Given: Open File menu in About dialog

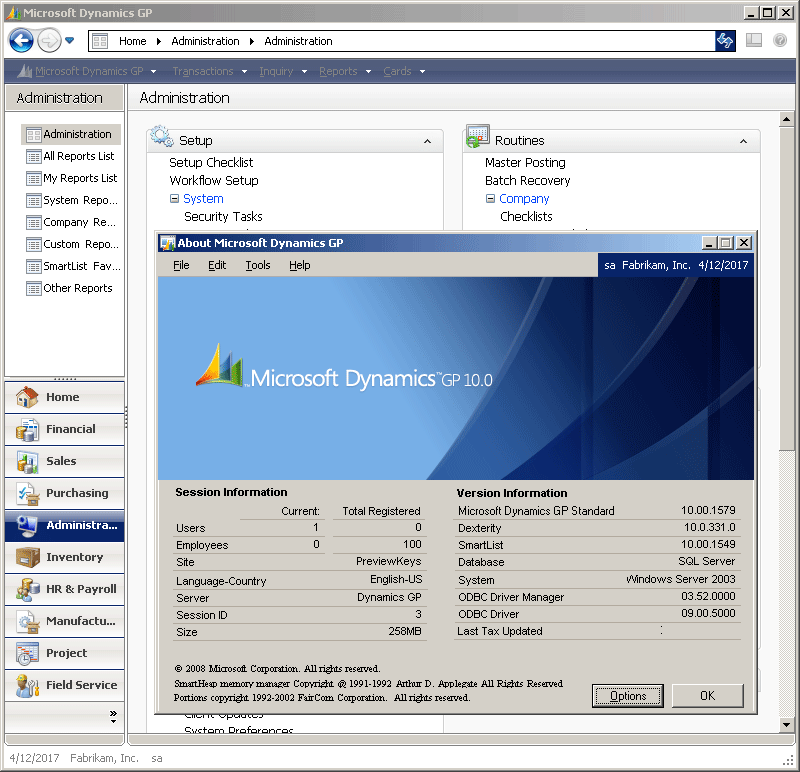Looking at the screenshot, I should pos(181,265).
